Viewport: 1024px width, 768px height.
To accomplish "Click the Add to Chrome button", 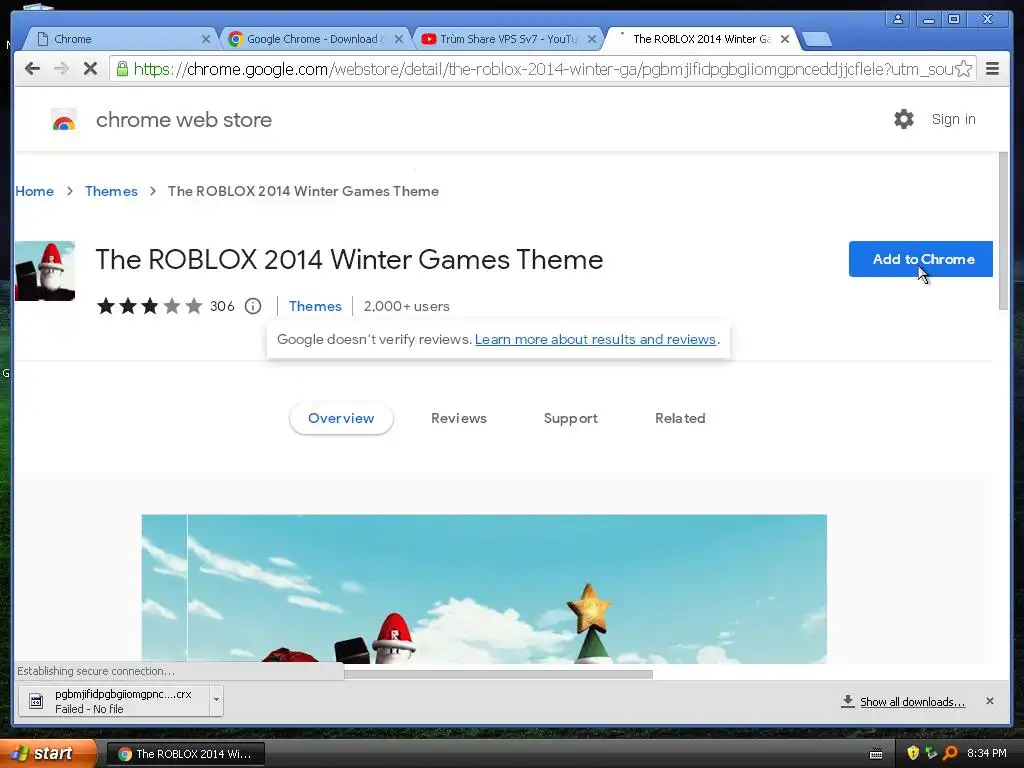I will pos(921,259).
